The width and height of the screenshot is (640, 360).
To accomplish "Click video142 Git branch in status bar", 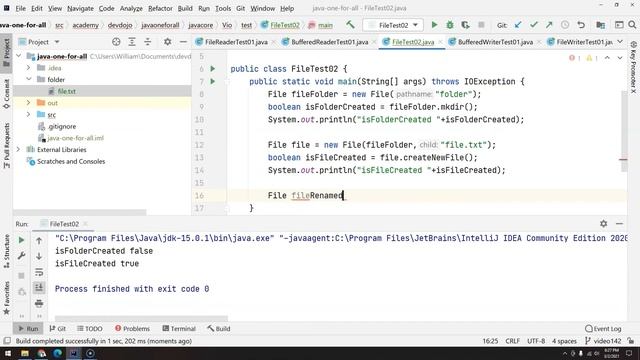I will pyautogui.click(x=603, y=341).
